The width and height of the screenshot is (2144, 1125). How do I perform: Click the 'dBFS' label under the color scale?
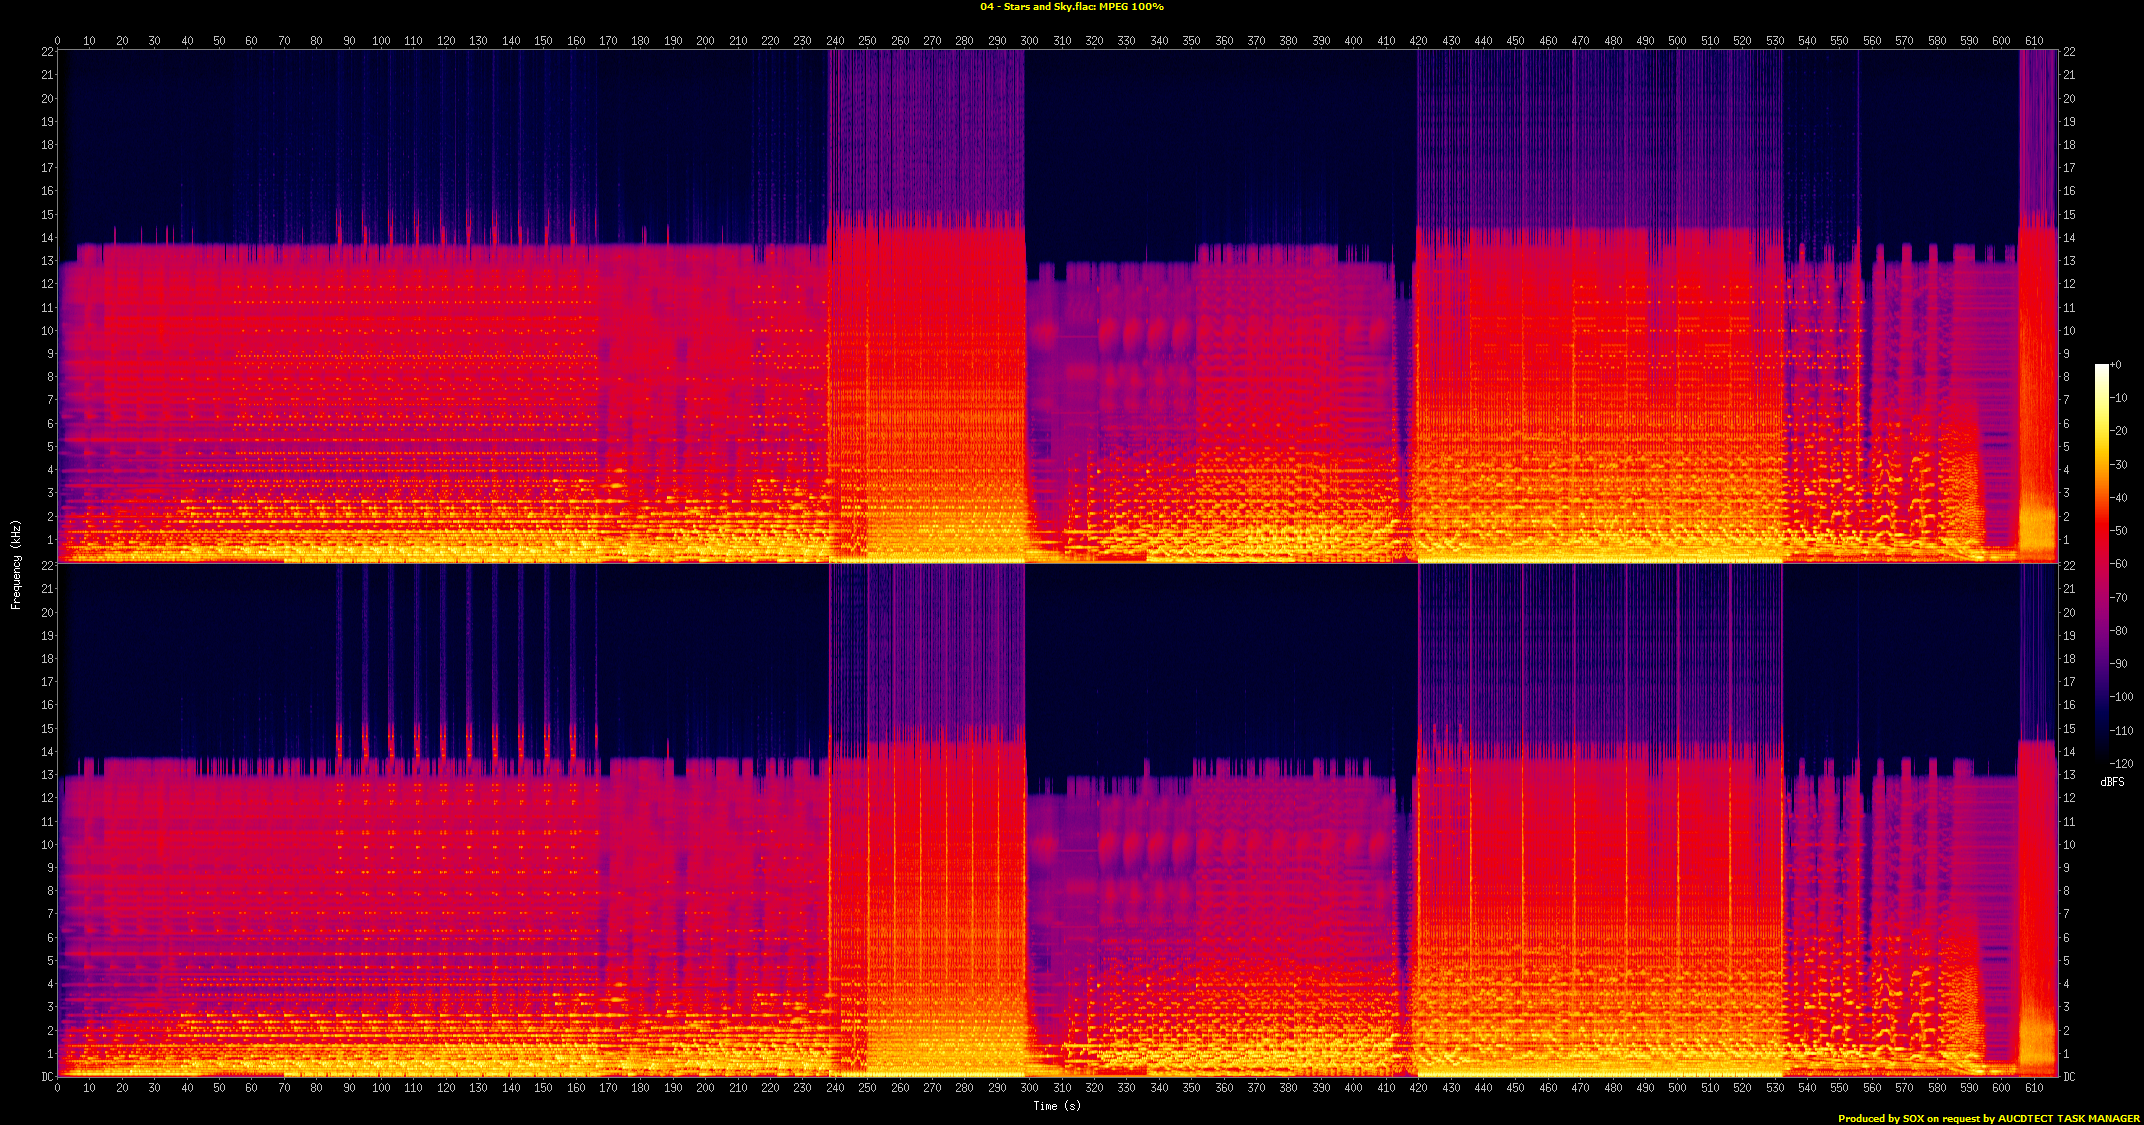point(2112,782)
